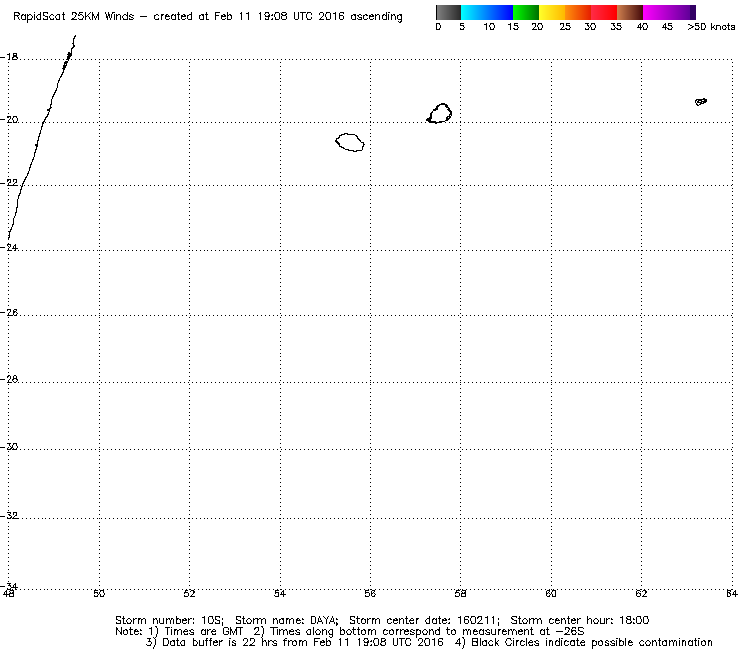Click the Reunion island outline near 56E

[x=350, y=142]
